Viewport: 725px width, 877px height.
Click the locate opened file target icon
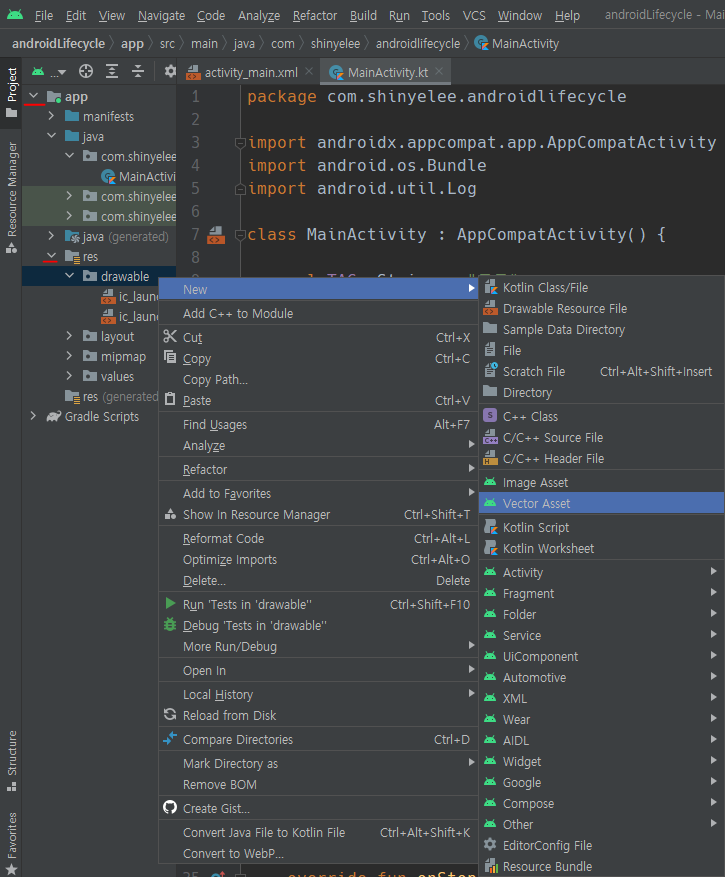86,71
